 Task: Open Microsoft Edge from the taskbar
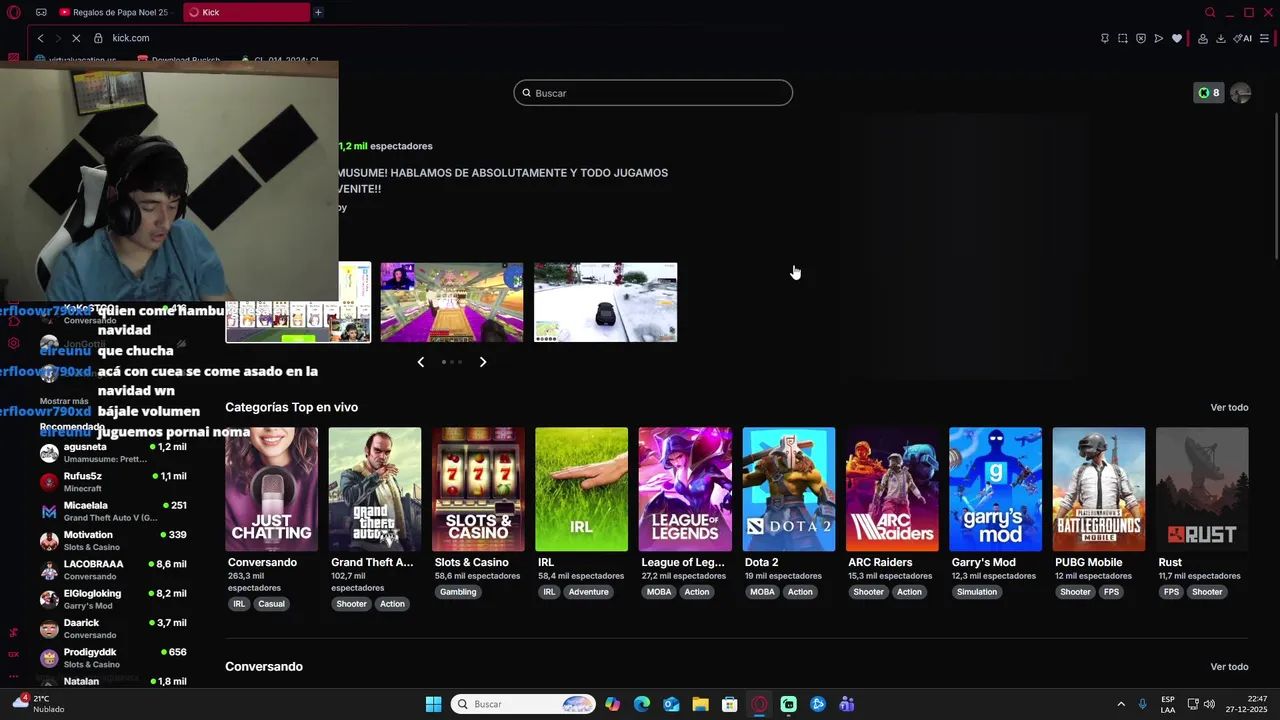tap(641, 704)
